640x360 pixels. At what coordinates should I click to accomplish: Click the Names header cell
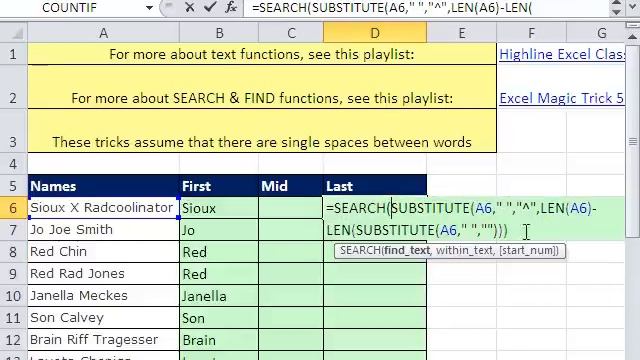click(x=103, y=186)
